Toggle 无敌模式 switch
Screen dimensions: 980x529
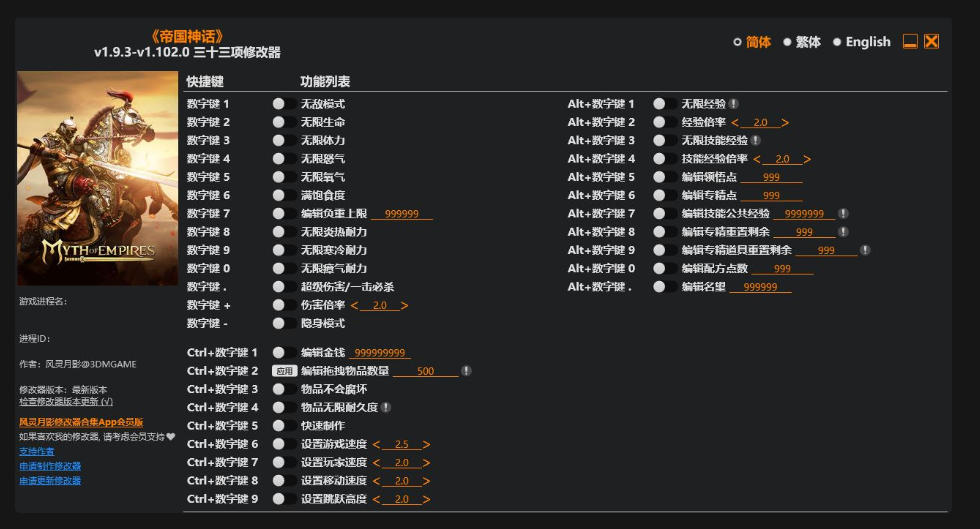(x=284, y=104)
